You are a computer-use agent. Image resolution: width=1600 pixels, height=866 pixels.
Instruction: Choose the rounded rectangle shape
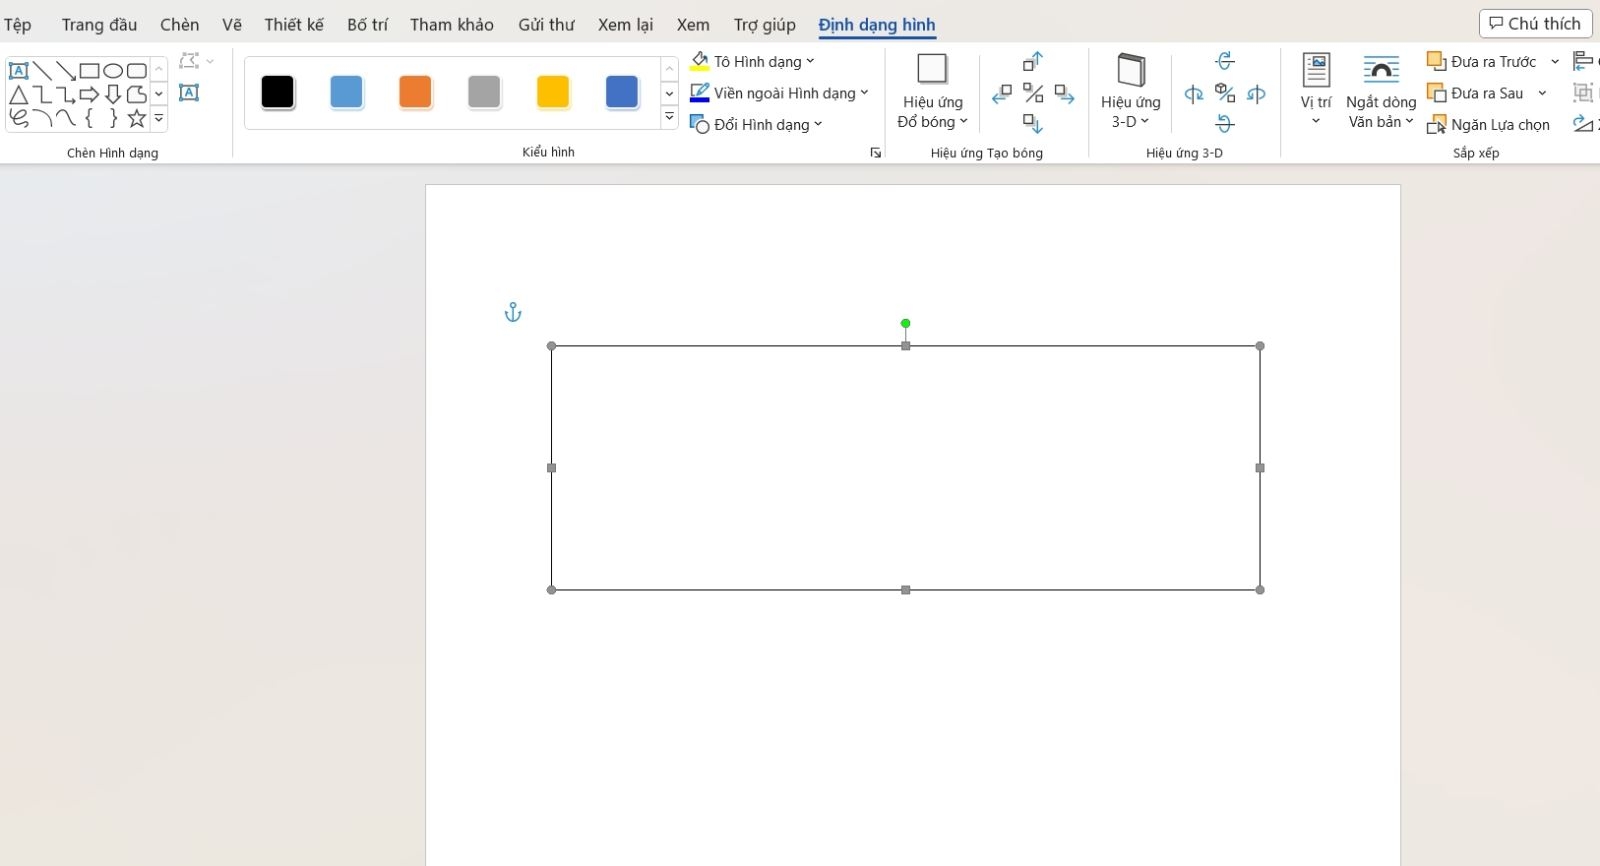pyautogui.click(x=137, y=71)
